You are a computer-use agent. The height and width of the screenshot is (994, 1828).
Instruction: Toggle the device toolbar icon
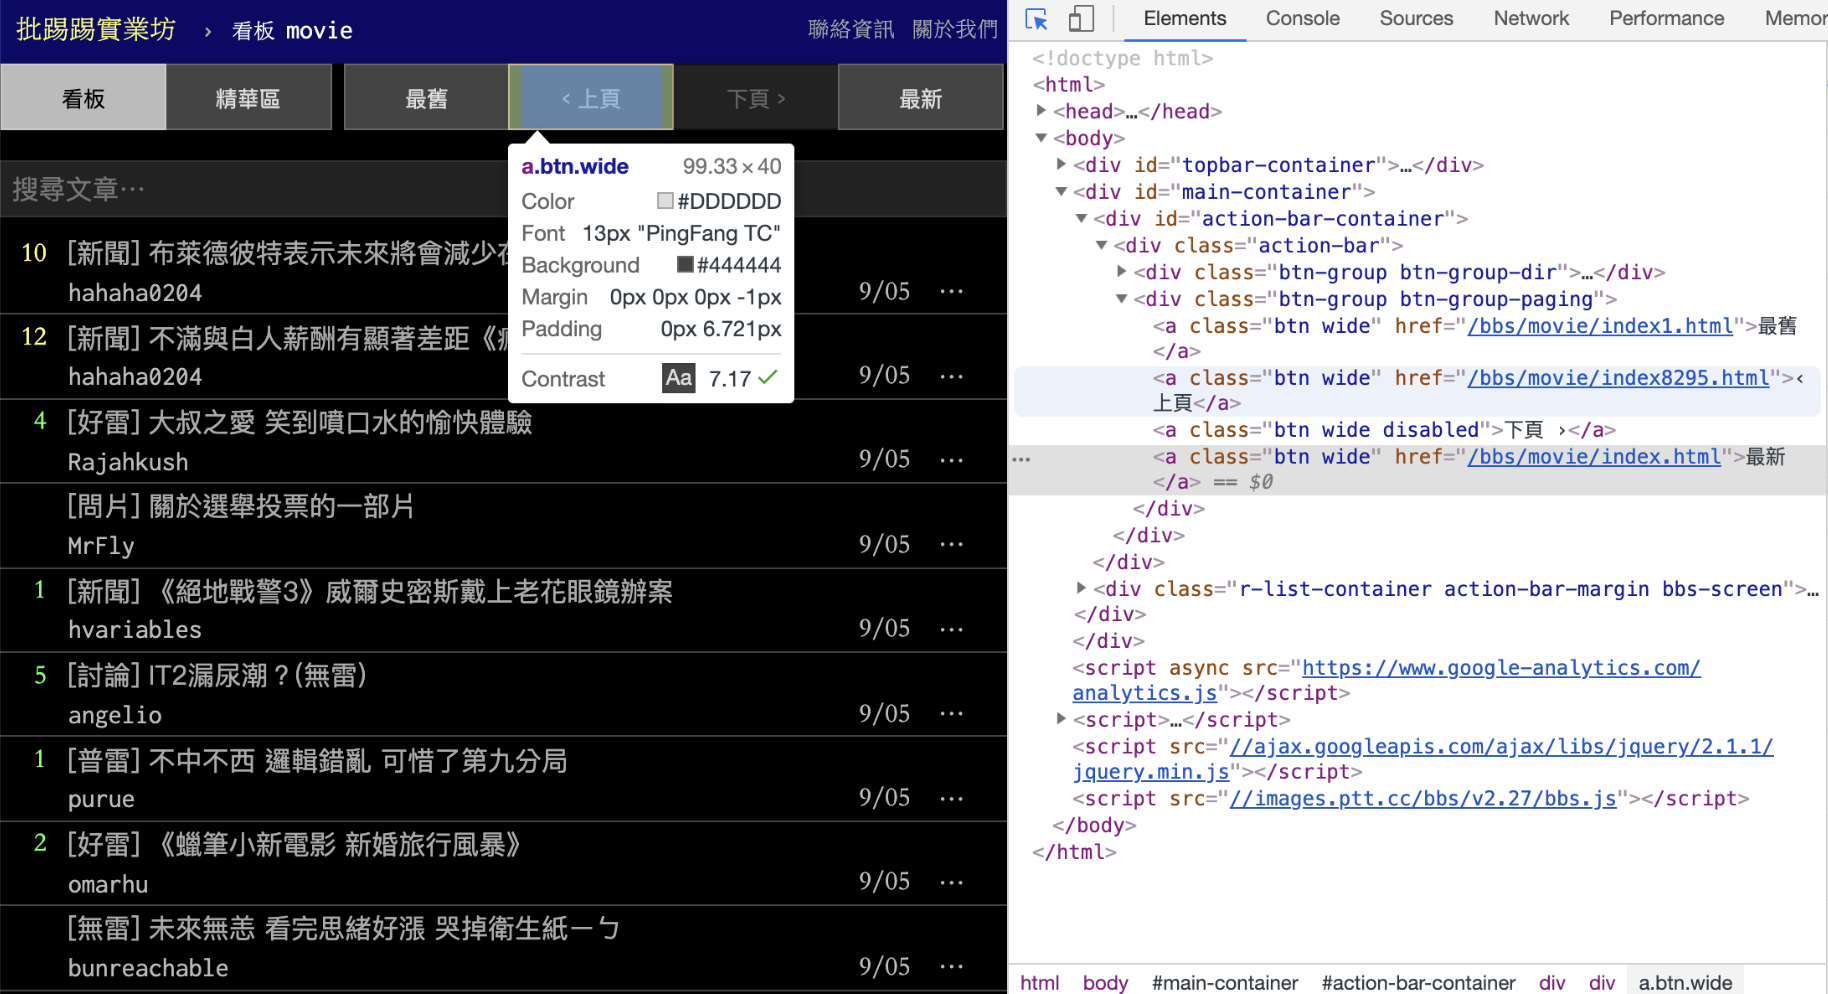pyautogui.click(x=1081, y=19)
